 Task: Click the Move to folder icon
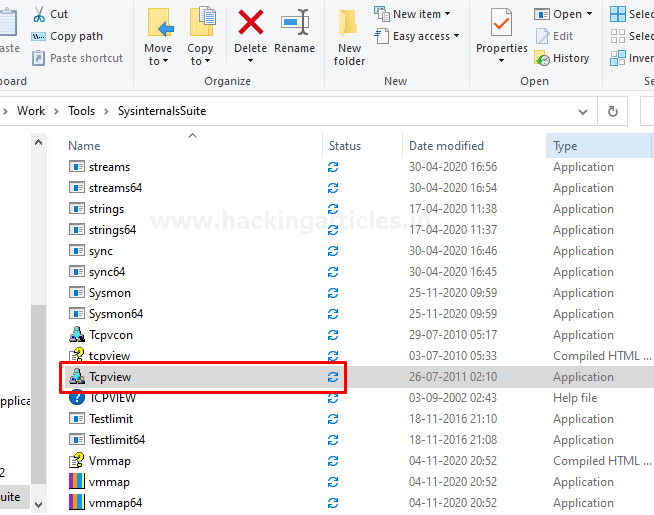pyautogui.click(x=161, y=23)
